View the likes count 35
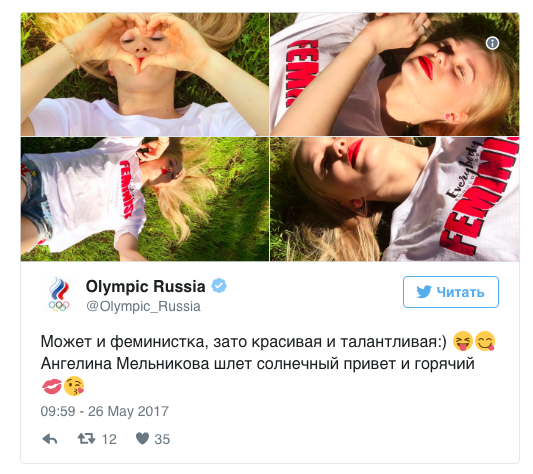Viewport: 533px width, 474px height. [162, 439]
